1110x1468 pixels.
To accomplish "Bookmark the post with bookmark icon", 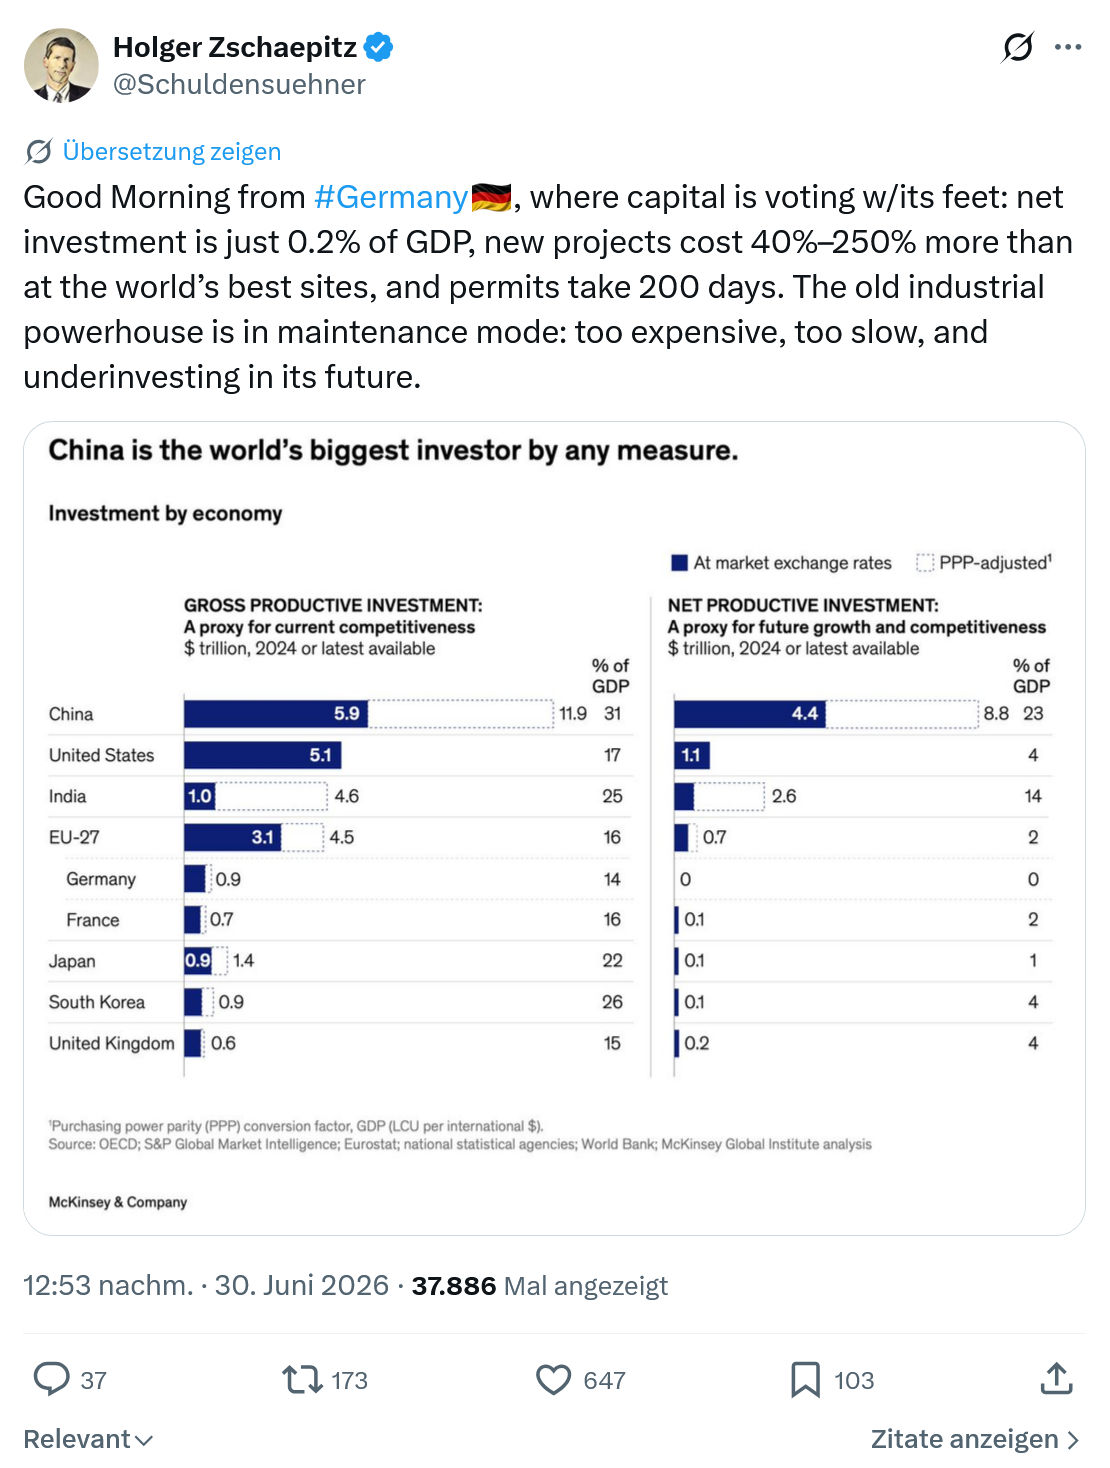I will click(805, 1380).
